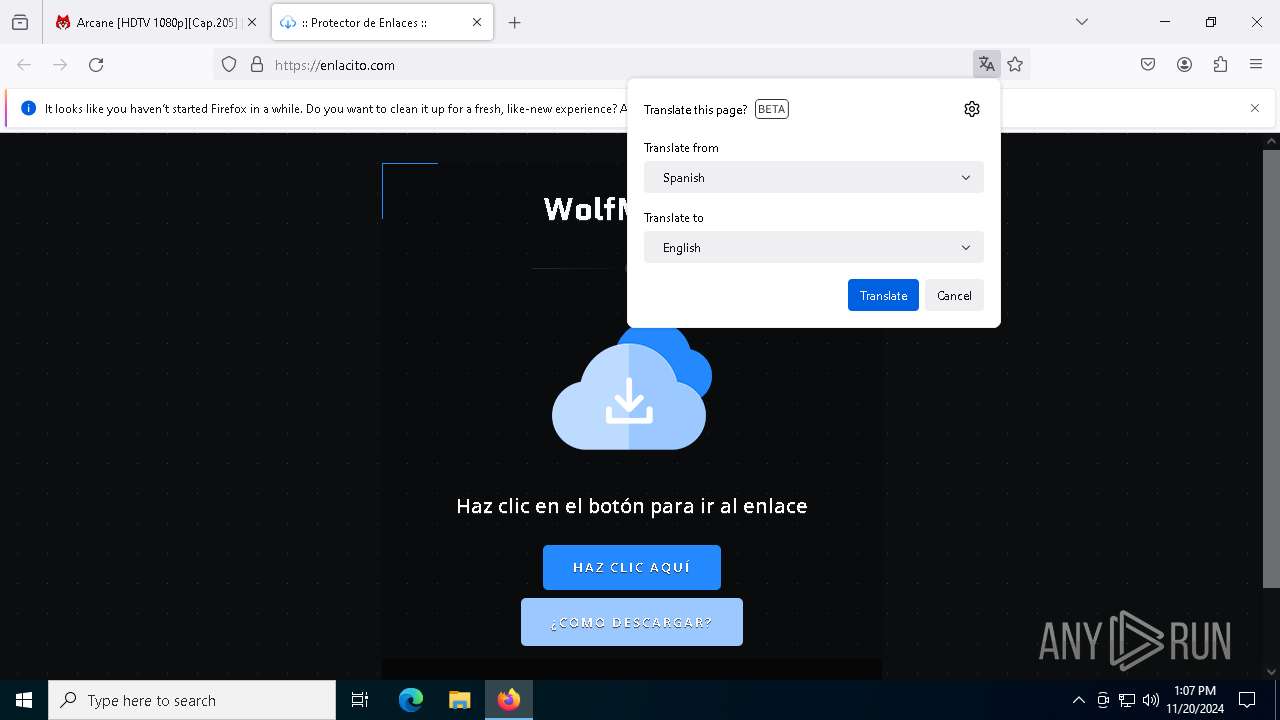Open the clock showing 1:07 PM
This screenshot has width=1280, height=720.
[x=1195, y=700]
